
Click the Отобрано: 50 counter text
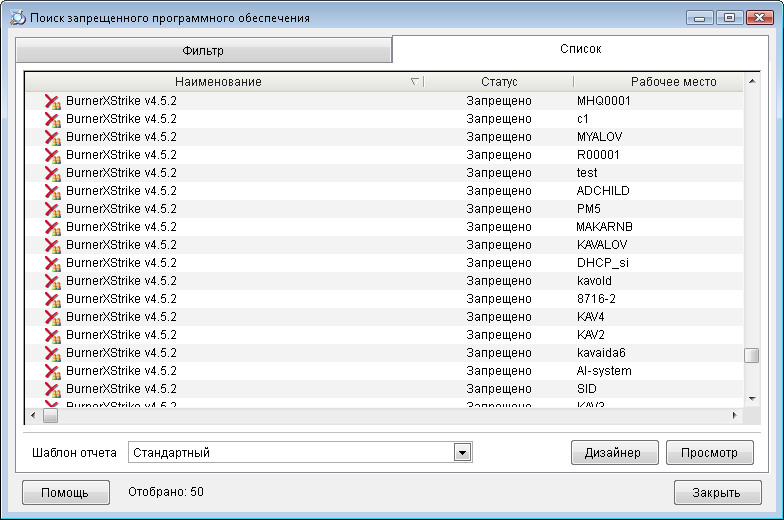pos(166,492)
